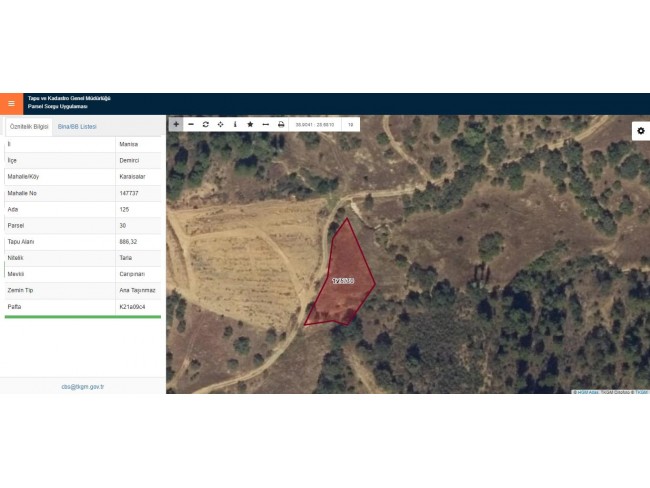
Task: Click the zoom level number box
Action: (x=351, y=124)
